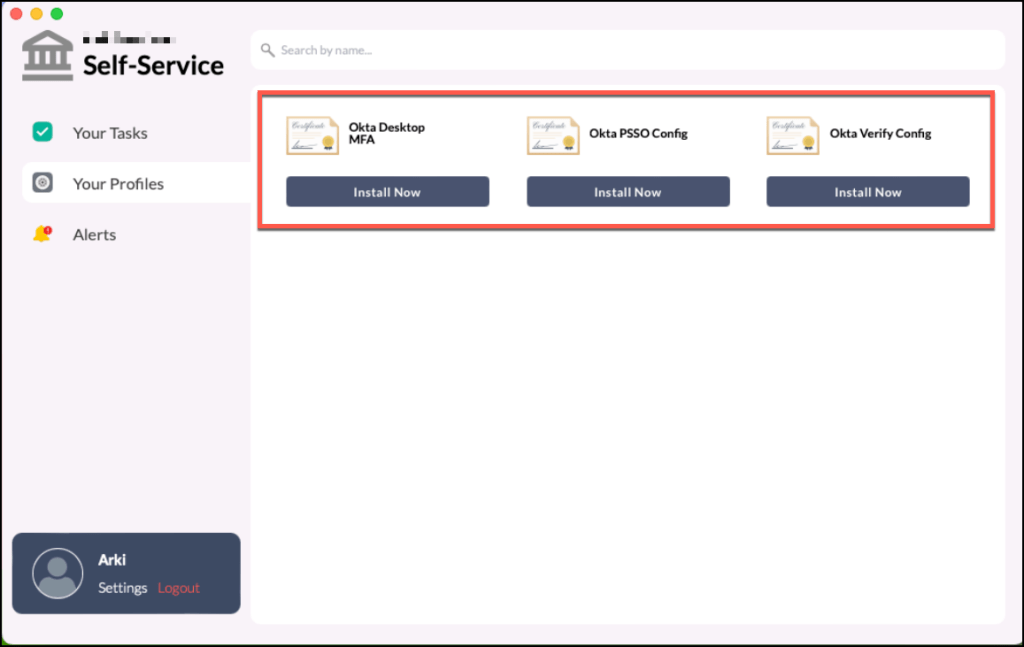
Task: Go to the Alerts section
Action: click(94, 235)
